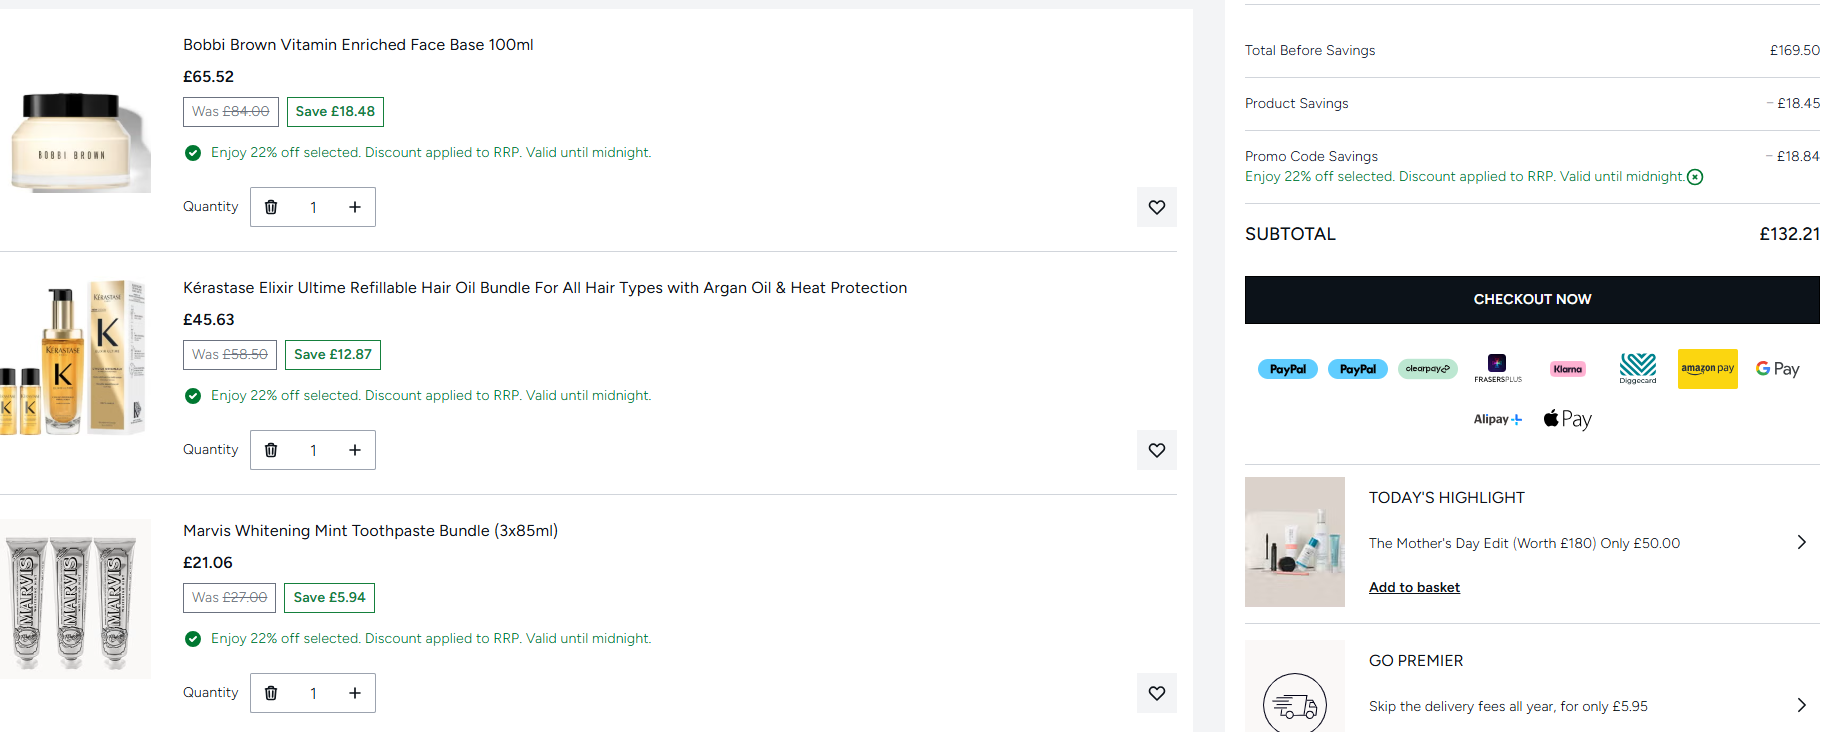Select Klarna payment option
This screenshot has width=1824, height=732.
click(x=1567, y=369)
